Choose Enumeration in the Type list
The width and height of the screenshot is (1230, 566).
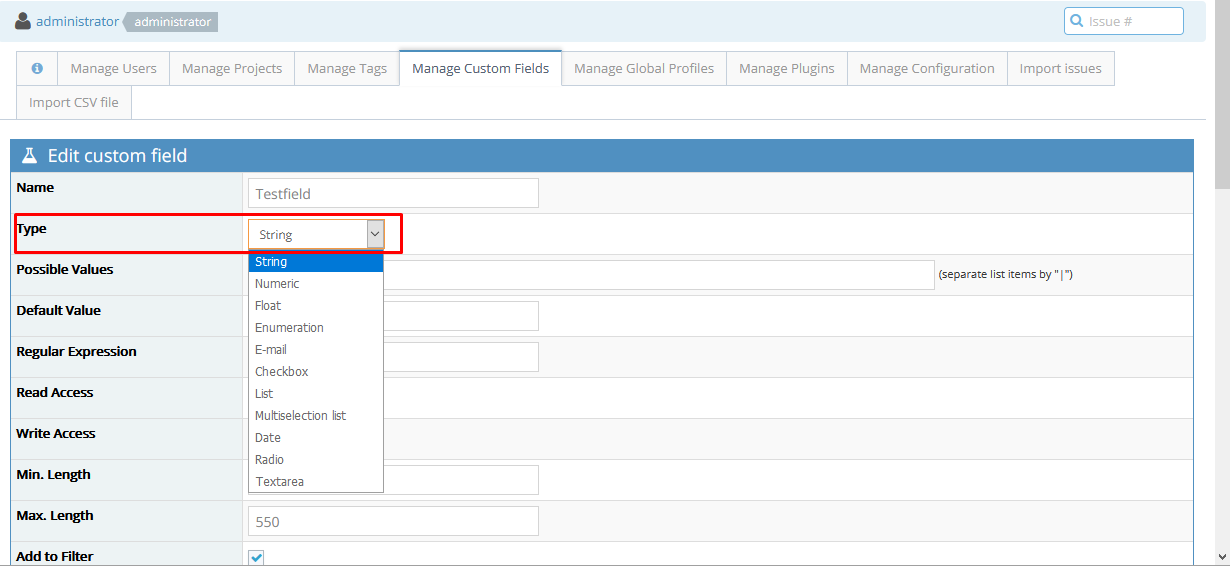click(x=289, y=328)
